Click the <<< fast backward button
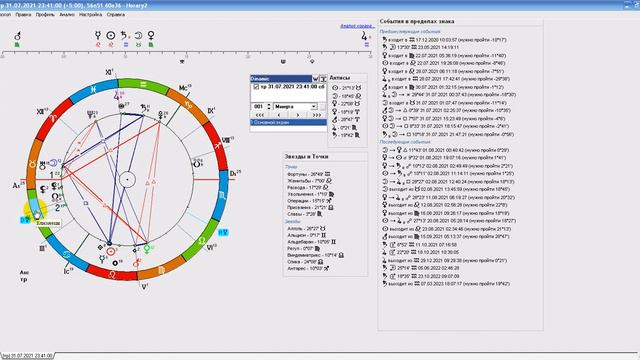Image resolution: width=640 pixels, height=360 pixels. click(260, 115)
